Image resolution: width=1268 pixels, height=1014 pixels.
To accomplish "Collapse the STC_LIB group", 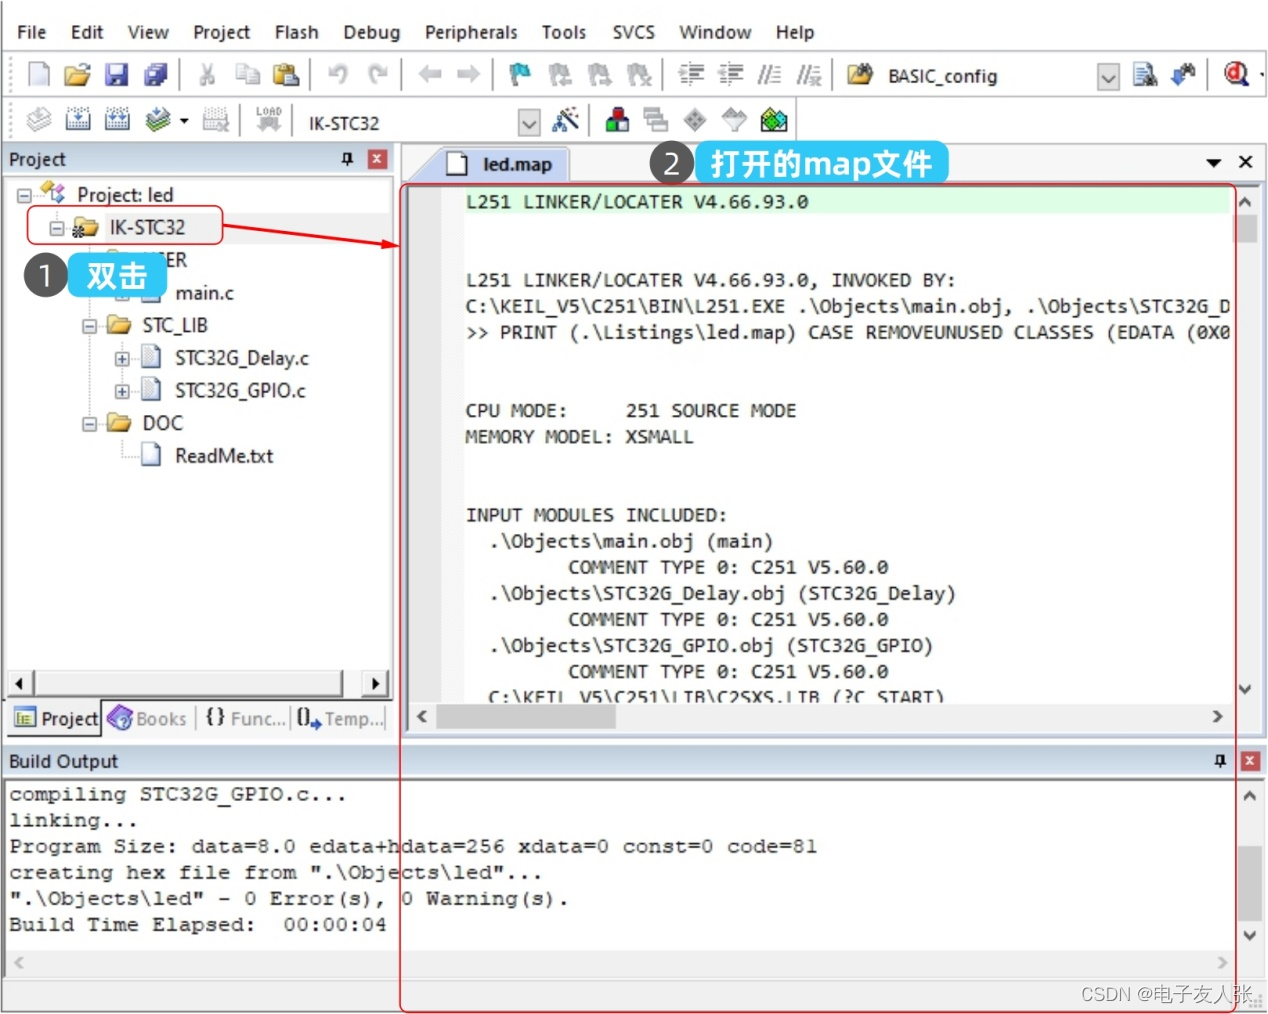I will point(89,326).
